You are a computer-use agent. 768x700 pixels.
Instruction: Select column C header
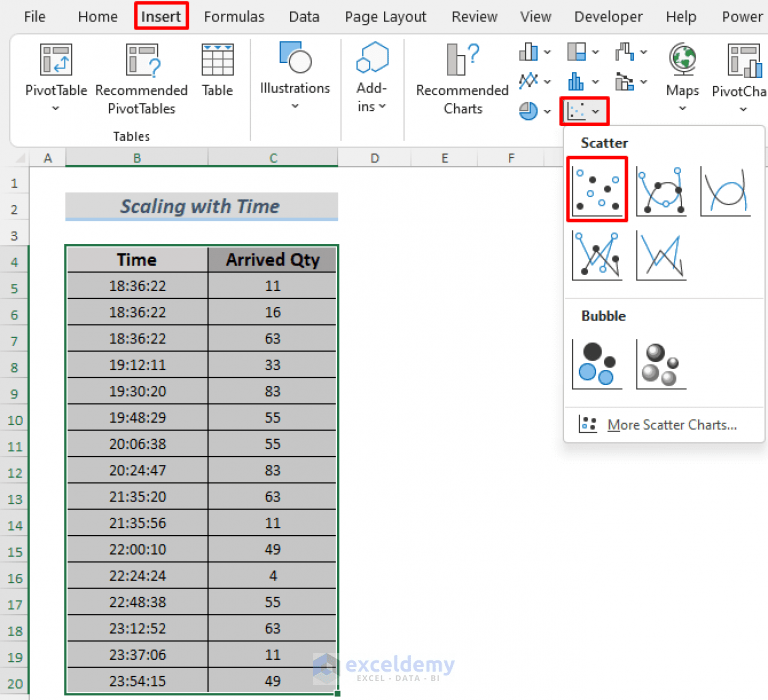tap(273, 158)
